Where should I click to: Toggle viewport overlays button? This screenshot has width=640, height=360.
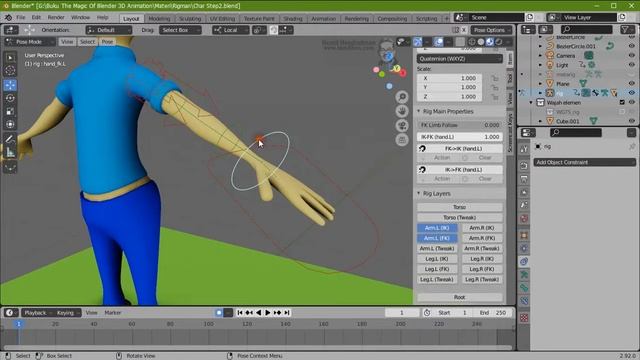tap(439, 42)
